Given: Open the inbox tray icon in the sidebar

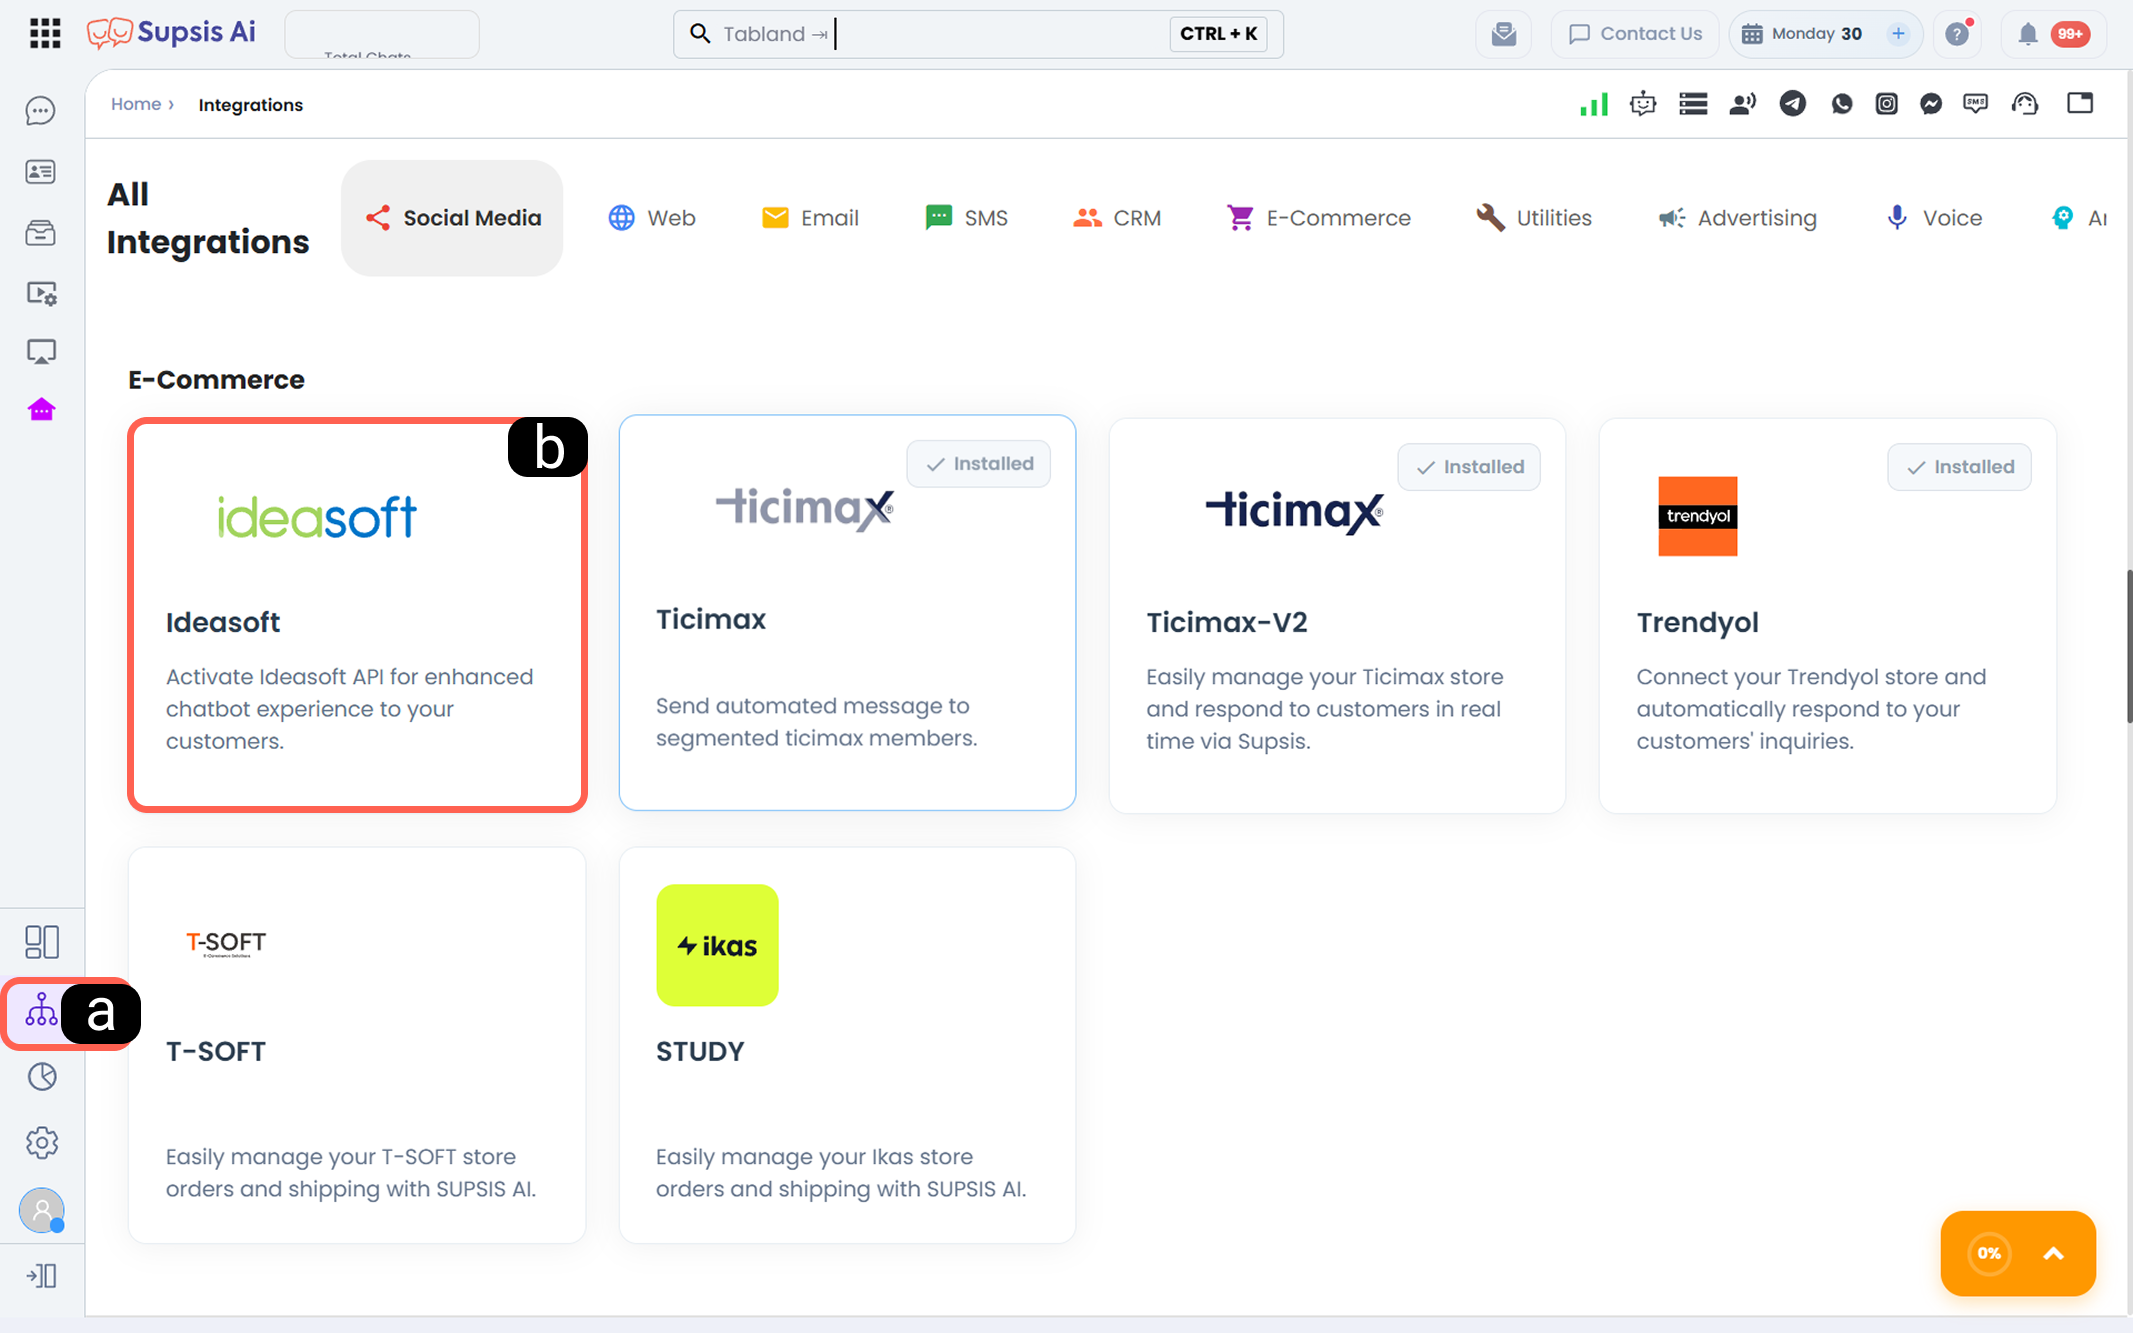Looking at the screenshot, I should [x=41, y=233].
